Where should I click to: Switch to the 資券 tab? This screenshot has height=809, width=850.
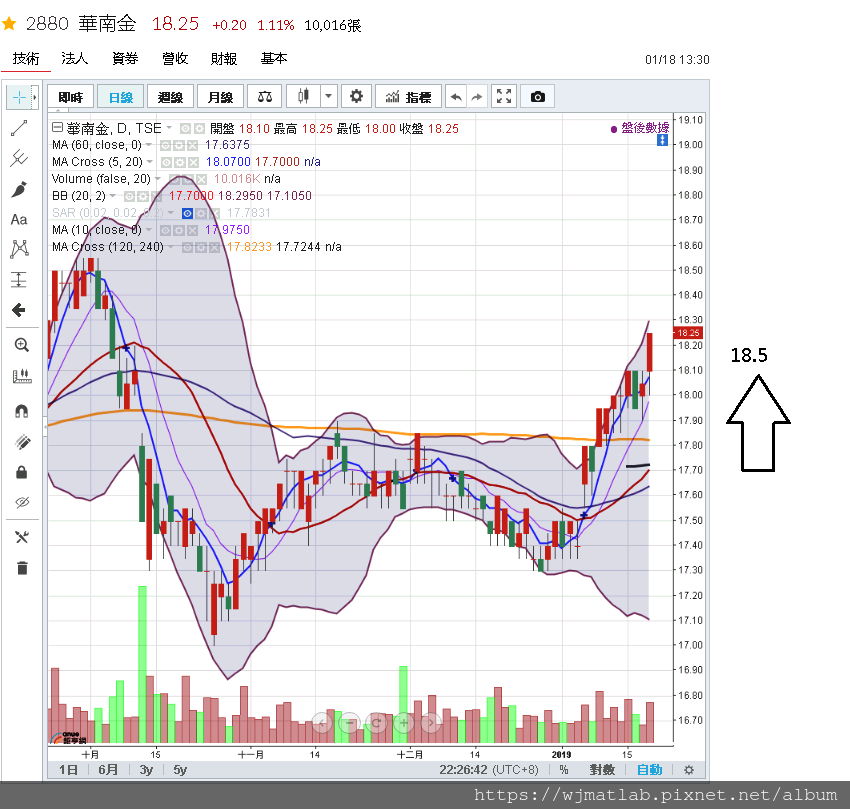(125, 59)
